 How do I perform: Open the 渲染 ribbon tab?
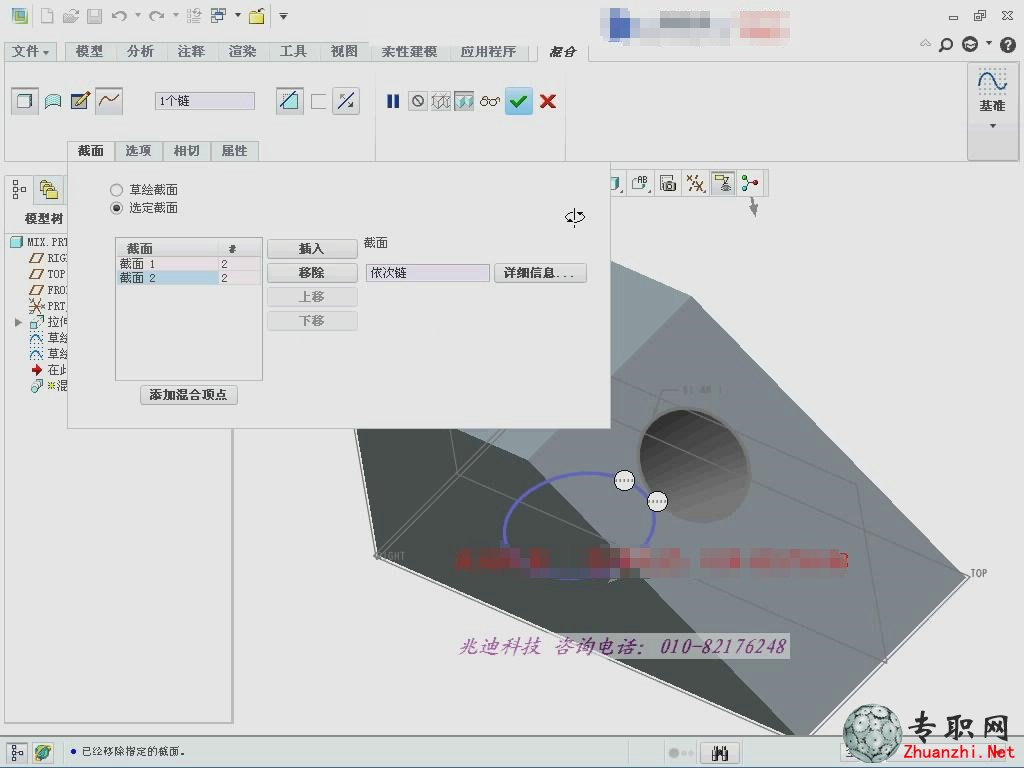coord(242,51)
